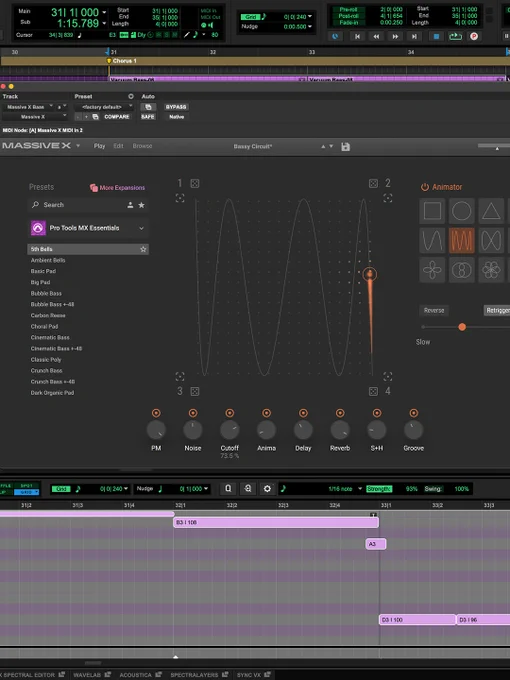
Task: Open the Pro Tools MX Essentials library dropdown
Action: pos(88,228)
